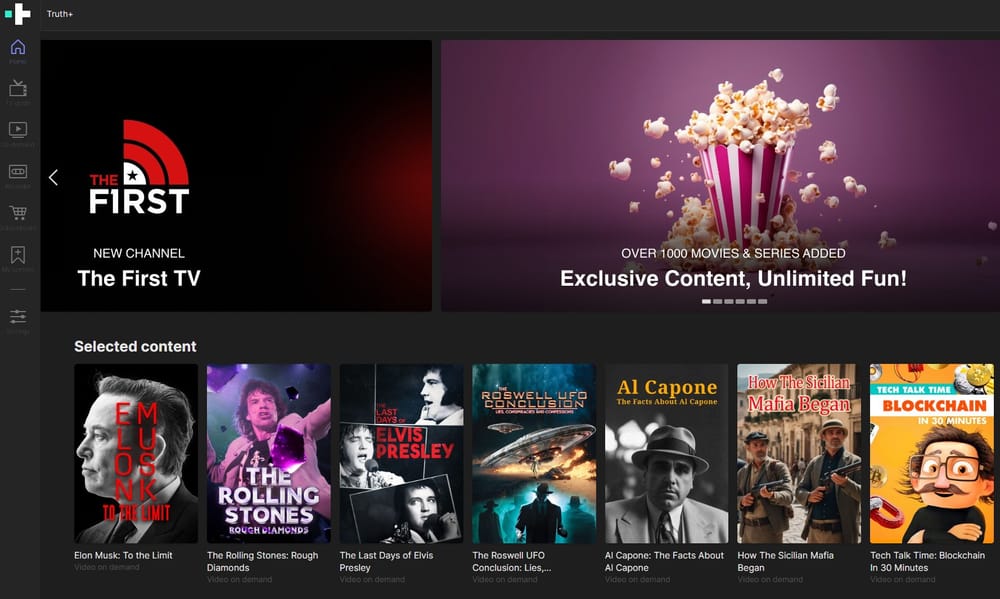The image size is (1000, 599).
Task: Click 'Video on demand' under Elon Musk
Action: pyautogui.click(x=107, y=567)
